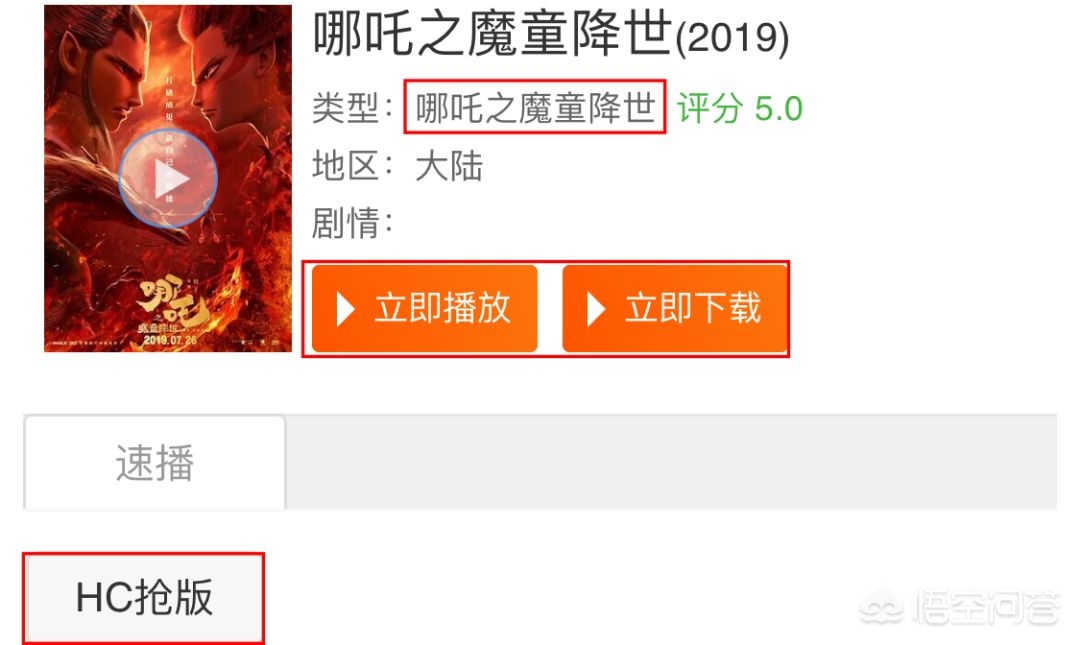Screen dimensions: 1080x645
Task: Click the 大陆 region value
Action: coord(449,166)
